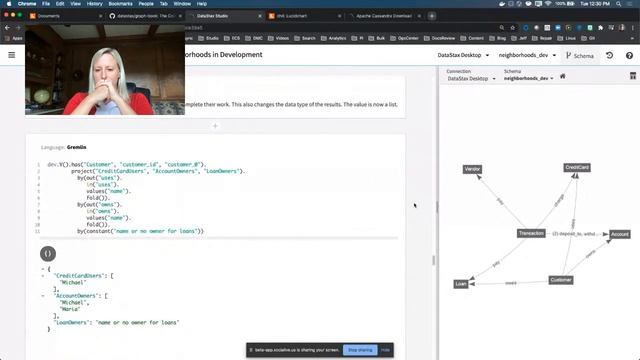Image resolution: width=640 pixels, height=360 pixels.
Task: Switch results to the JSON braces view
Action: tap(48, 253)
